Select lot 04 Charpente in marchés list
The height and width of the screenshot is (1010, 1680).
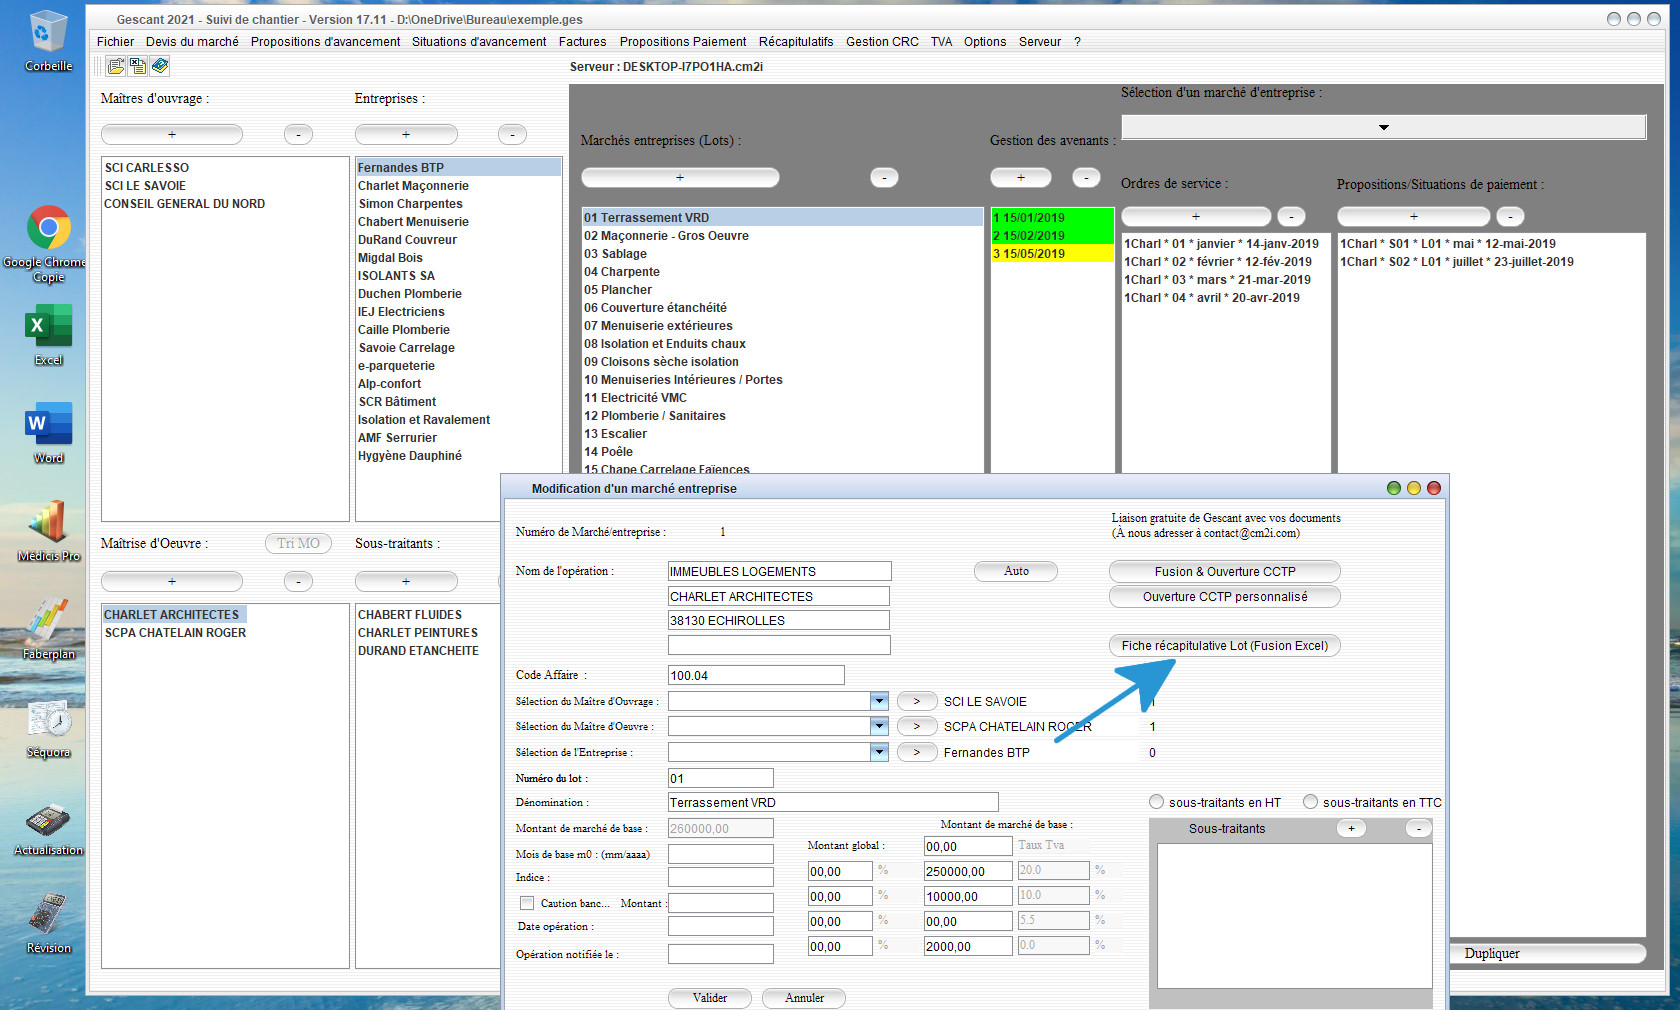pos(783,272)
